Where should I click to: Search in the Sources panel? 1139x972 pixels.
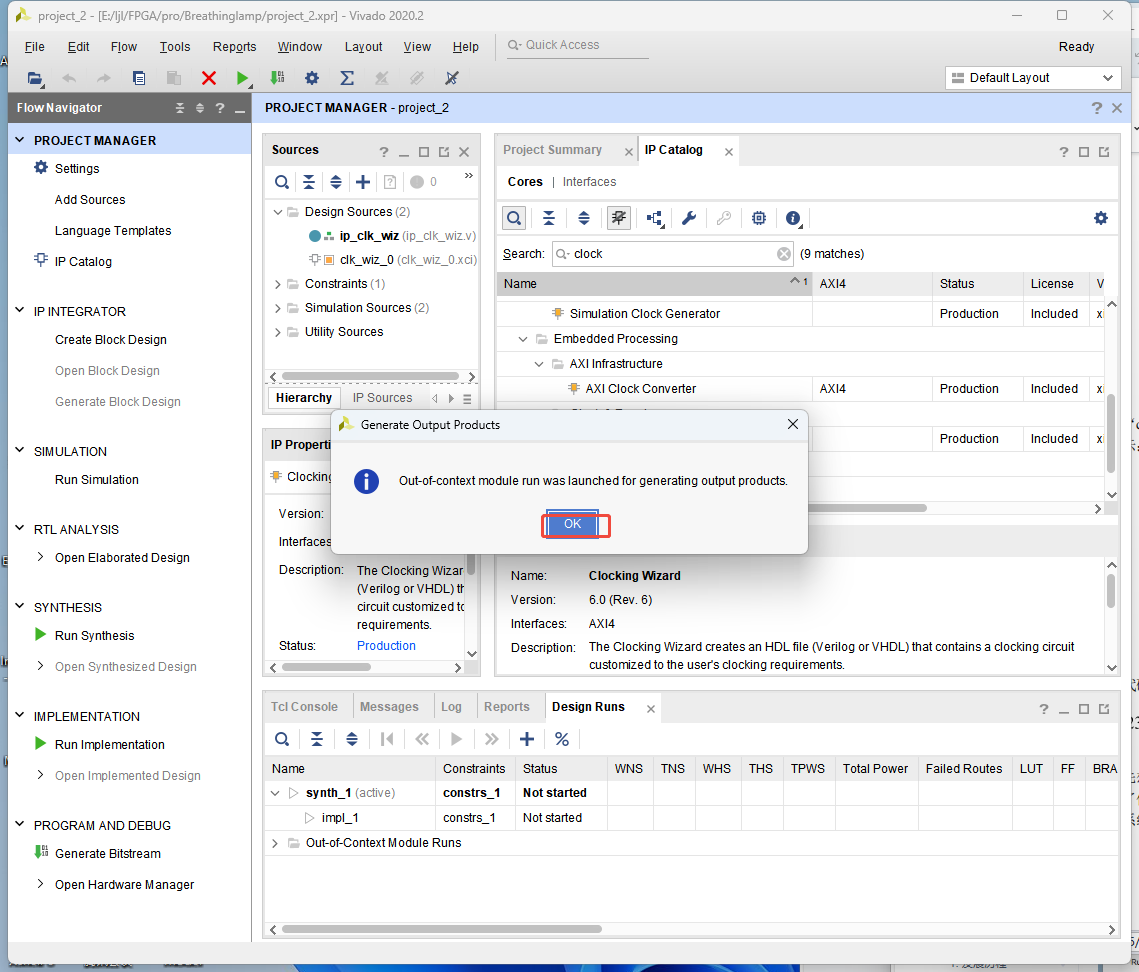[282, 182]
